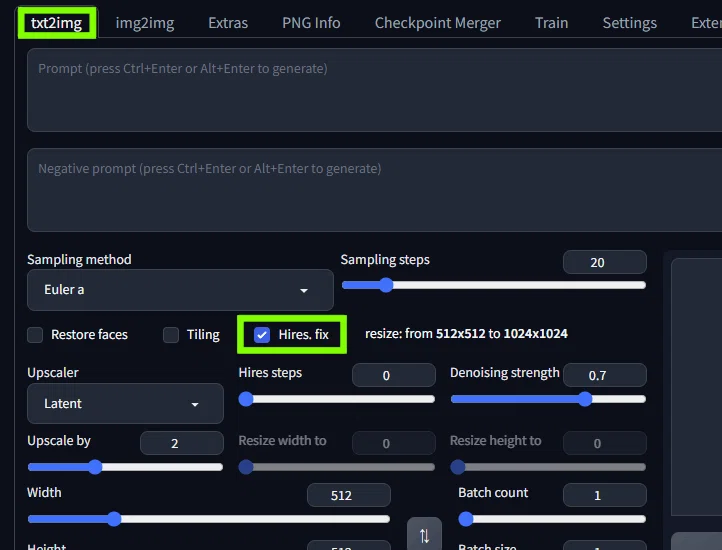Adjust the Width slider
This screenshot has height=550, width=722.
click(209, 519)
